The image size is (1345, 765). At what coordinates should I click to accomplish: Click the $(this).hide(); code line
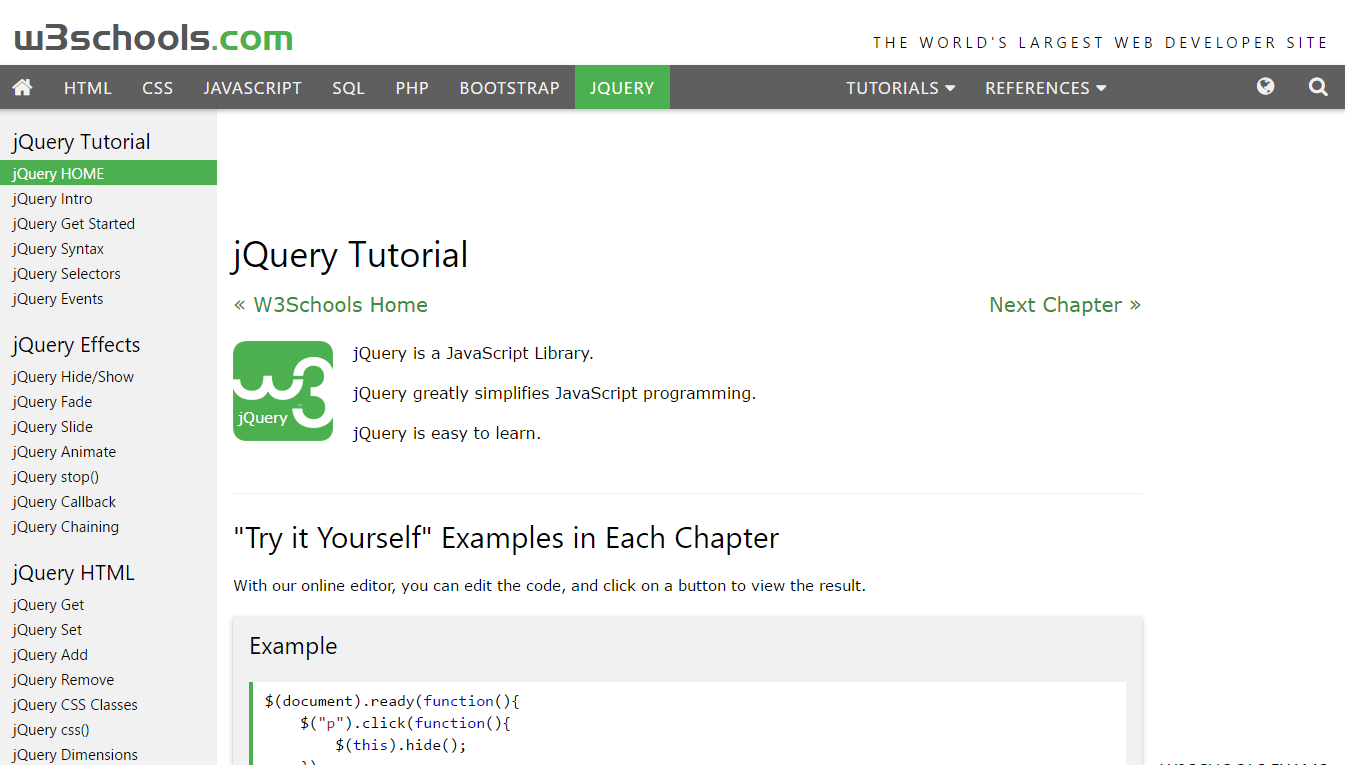[401, 745]
